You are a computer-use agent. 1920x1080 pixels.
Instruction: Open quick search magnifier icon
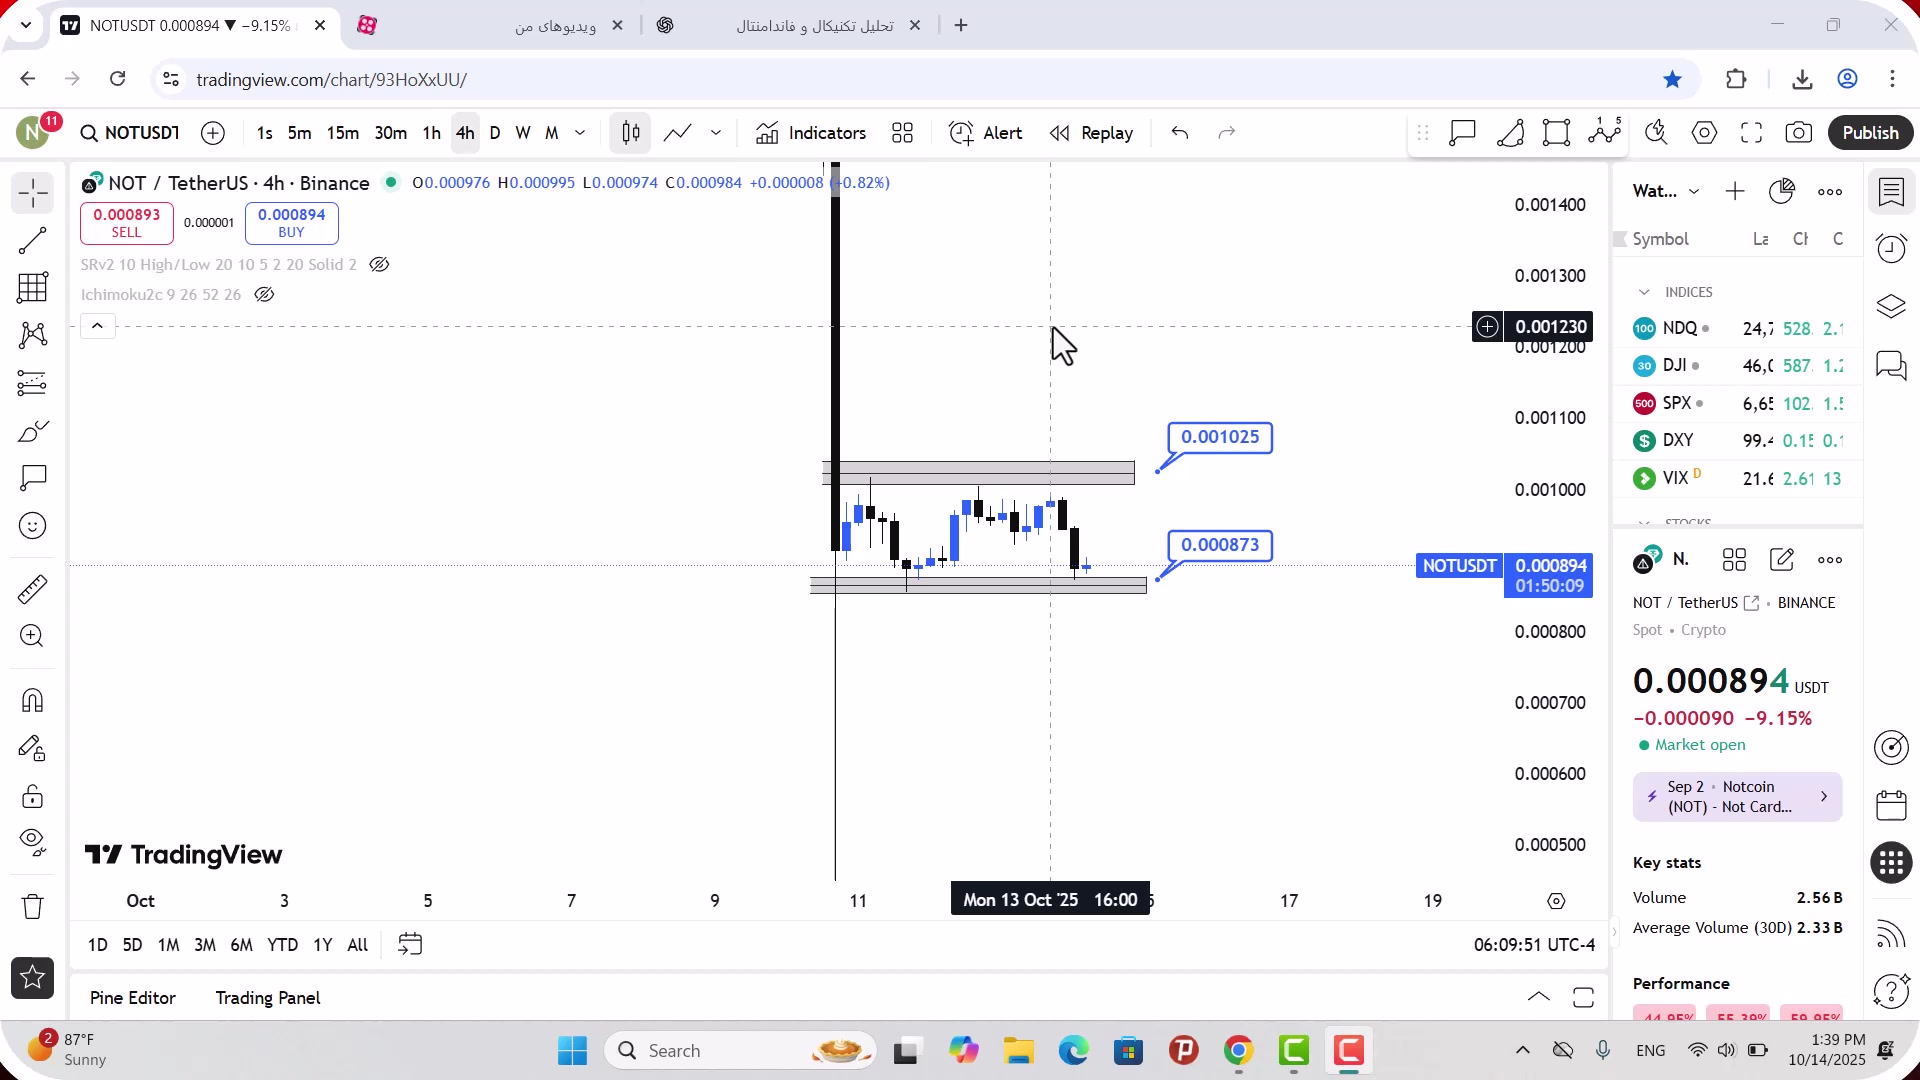point(1656,133)
